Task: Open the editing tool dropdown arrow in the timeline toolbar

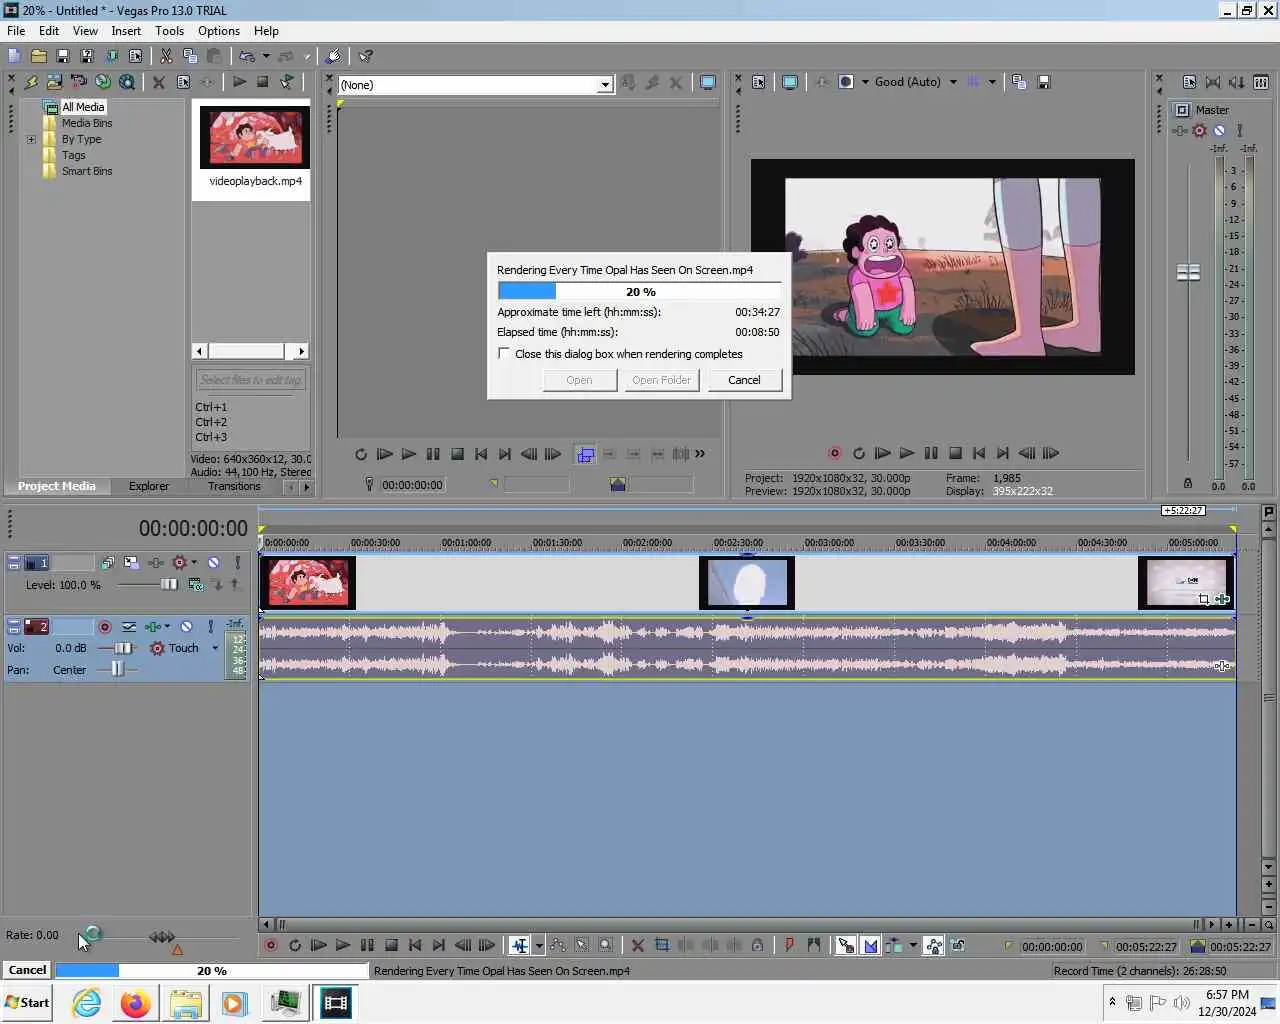Action: pyautogui.click(x=539, y=945)
